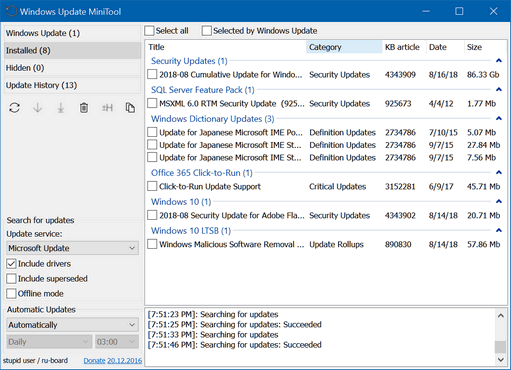This screenshot has width=511, height=370.
Task: Click the download updates arrow icon
Action: 38,108
